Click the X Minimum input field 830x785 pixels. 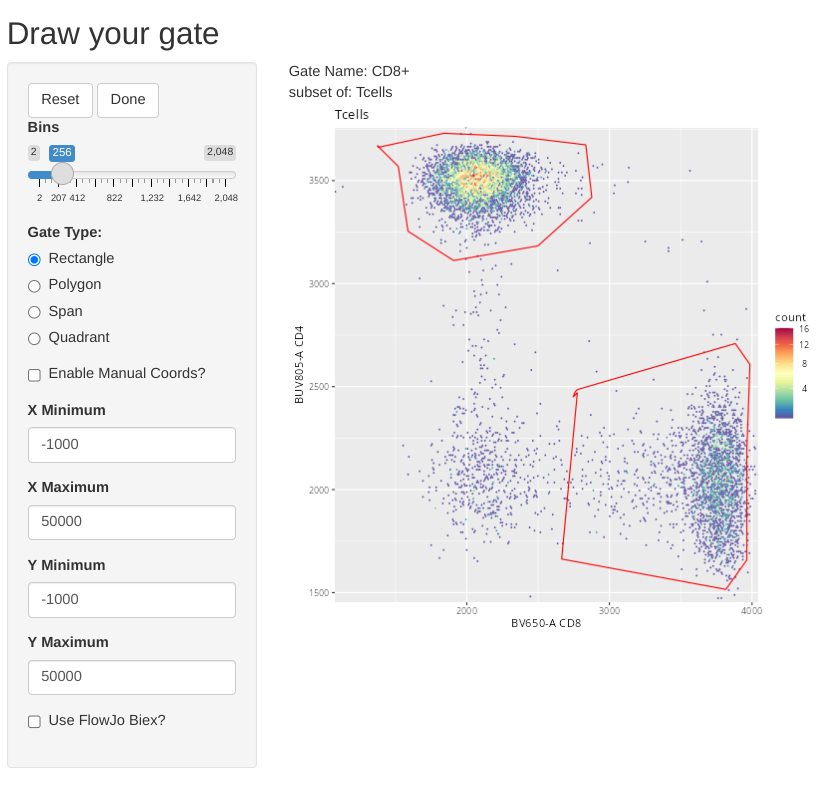pos(132,445)
